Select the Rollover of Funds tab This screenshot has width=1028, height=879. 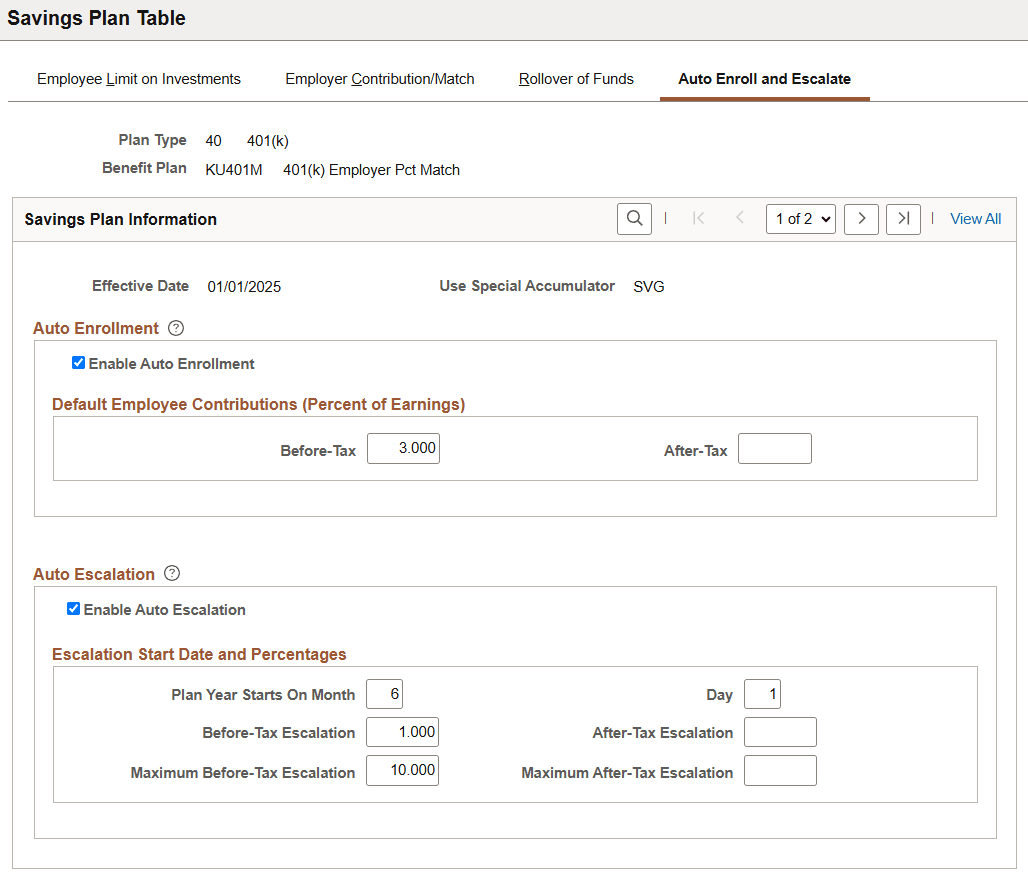point(576,78)
